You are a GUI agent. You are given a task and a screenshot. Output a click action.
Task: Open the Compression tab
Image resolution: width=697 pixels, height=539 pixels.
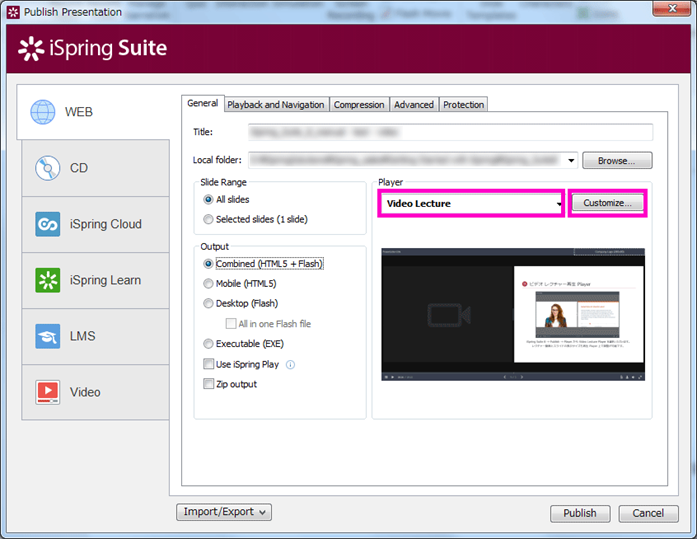[x=359, y=105]
